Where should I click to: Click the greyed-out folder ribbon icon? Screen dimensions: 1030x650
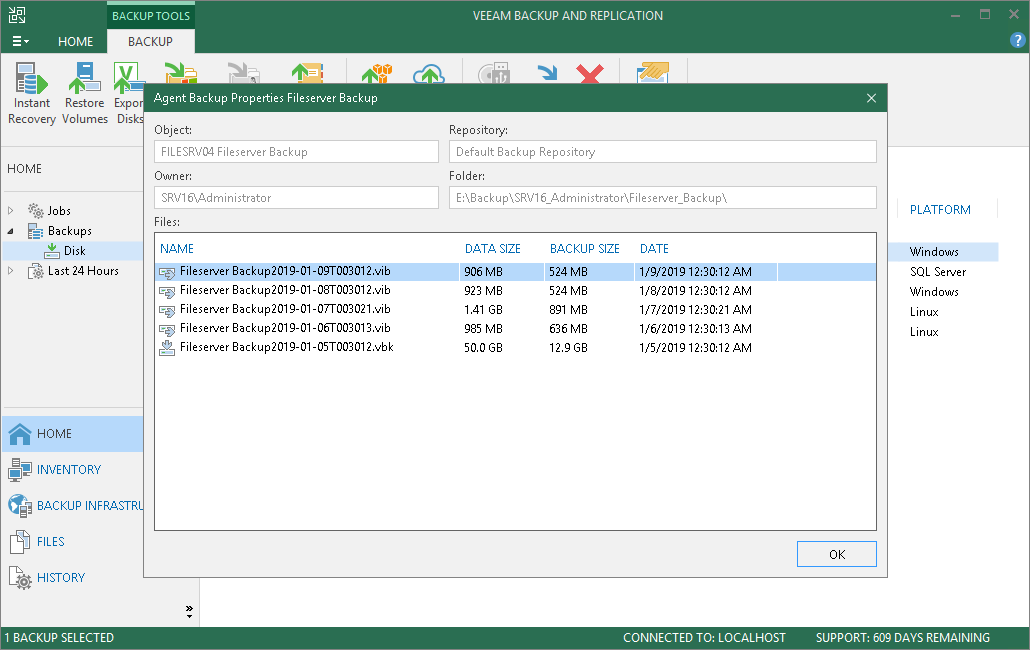[x=244, y=74]
